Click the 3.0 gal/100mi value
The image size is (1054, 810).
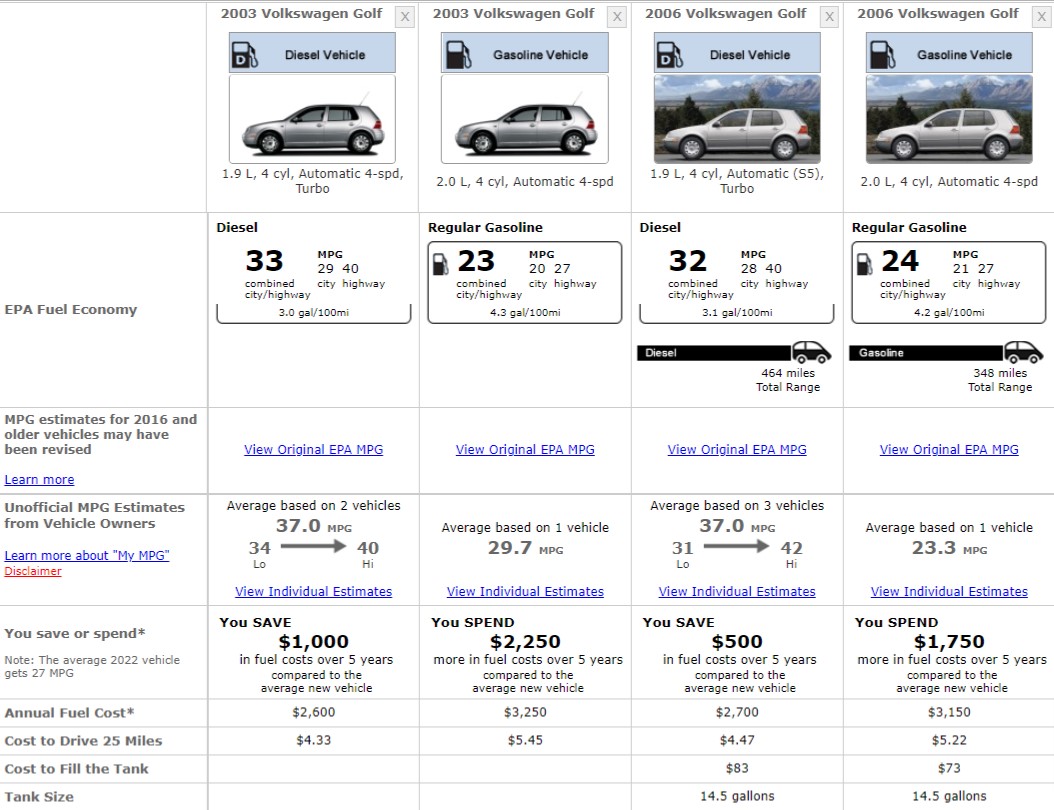click(x=313, y=313)
